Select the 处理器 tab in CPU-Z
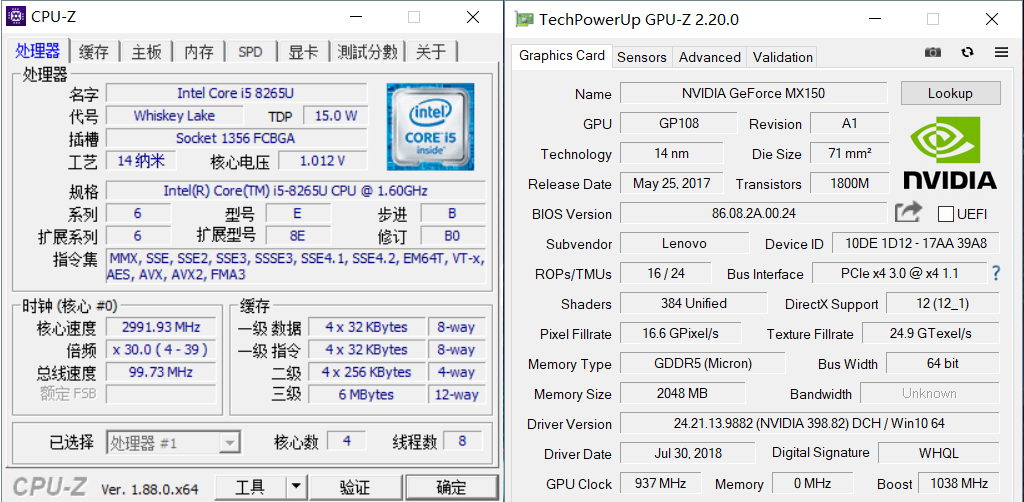Viewport: 1024px width, 502px height. click(38, 51)
